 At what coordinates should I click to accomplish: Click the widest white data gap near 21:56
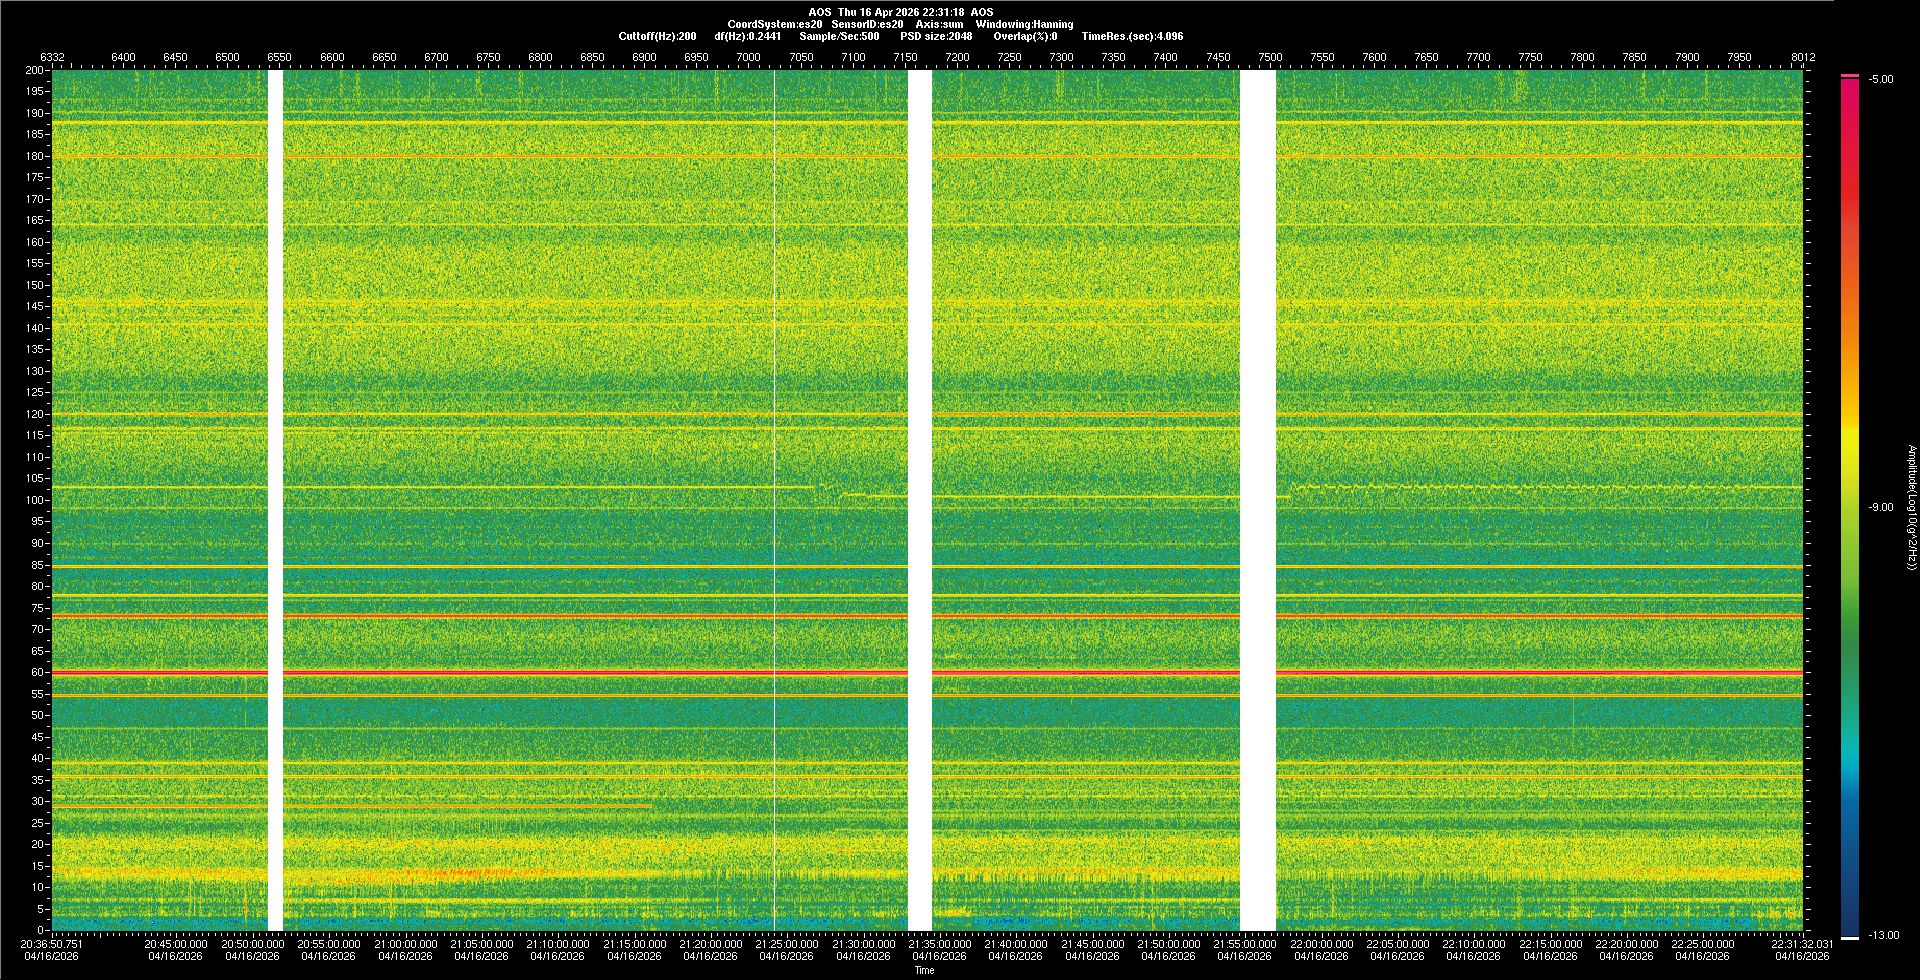(x=1257, y=500)
